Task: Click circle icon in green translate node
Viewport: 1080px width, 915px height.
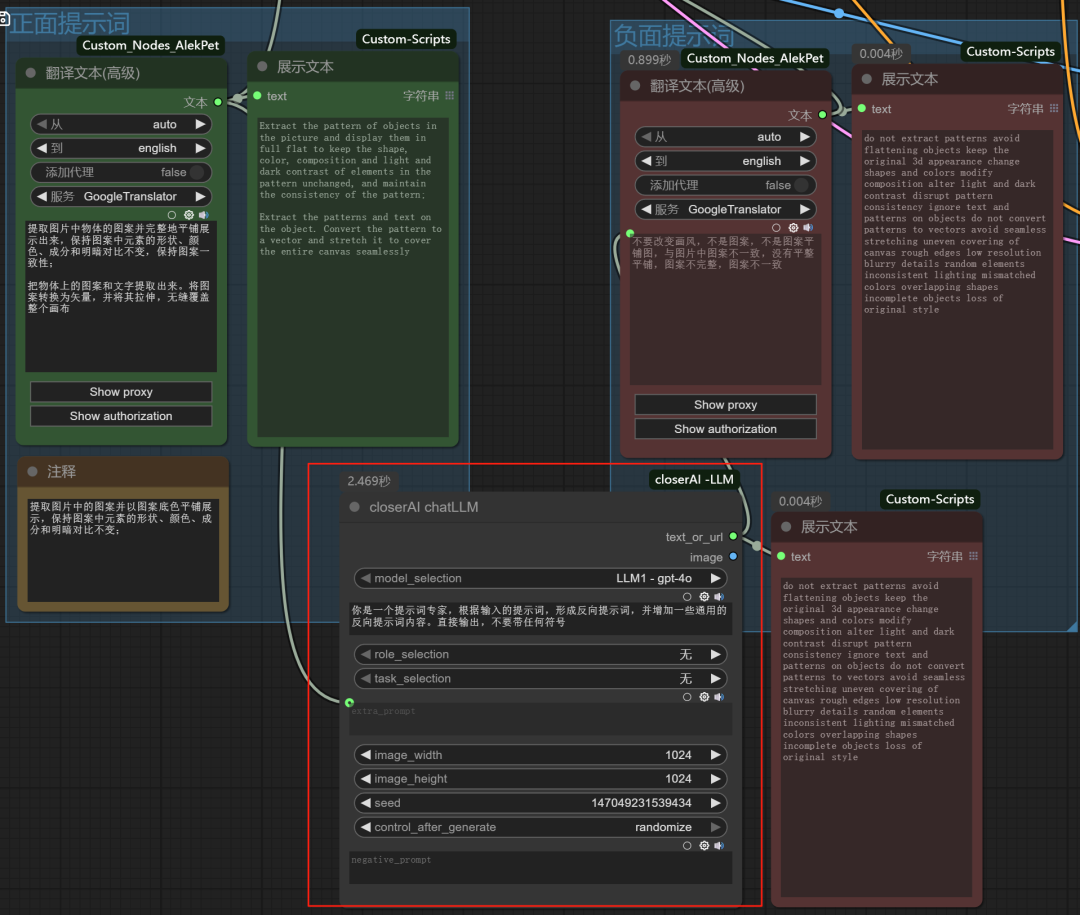Action: click(x=172, y=215)
